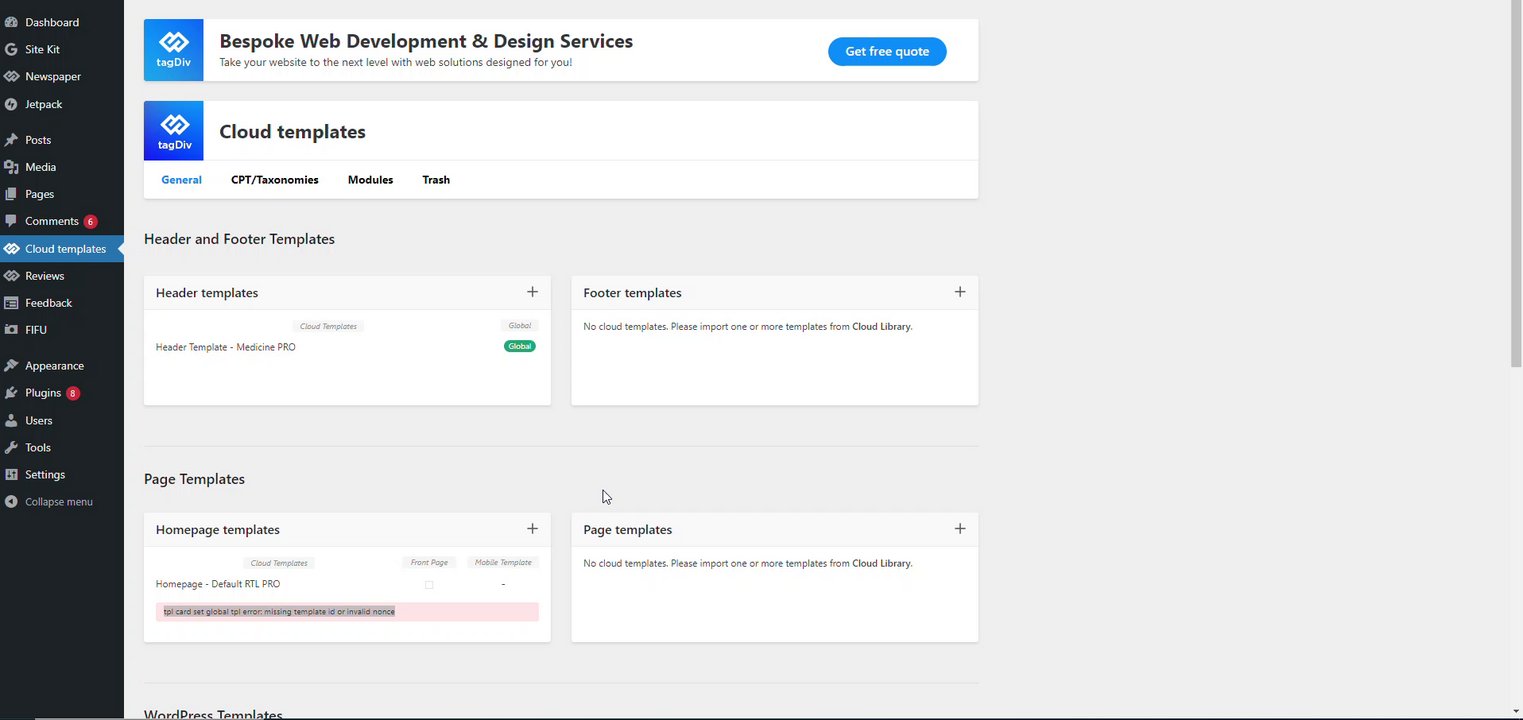Click the Get free quote button
Screen dimensions: 1523x720
tap(887, 52)
